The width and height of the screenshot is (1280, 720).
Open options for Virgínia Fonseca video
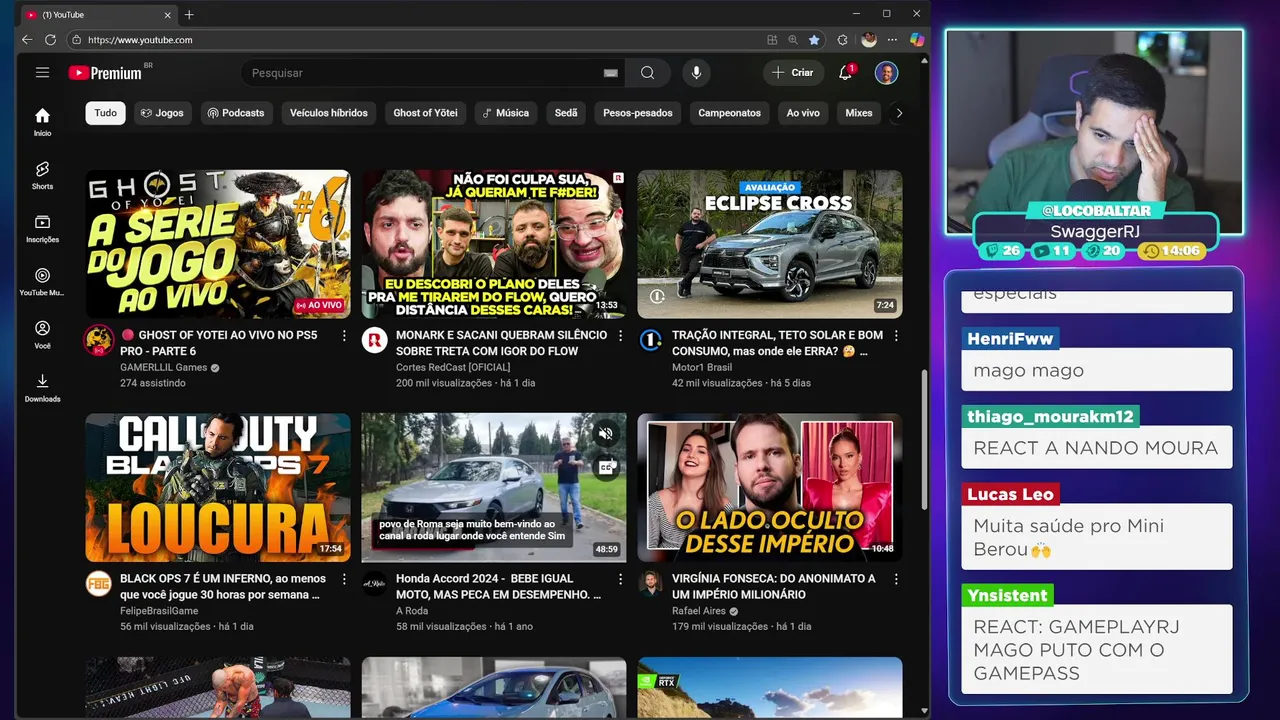[896, 579]
